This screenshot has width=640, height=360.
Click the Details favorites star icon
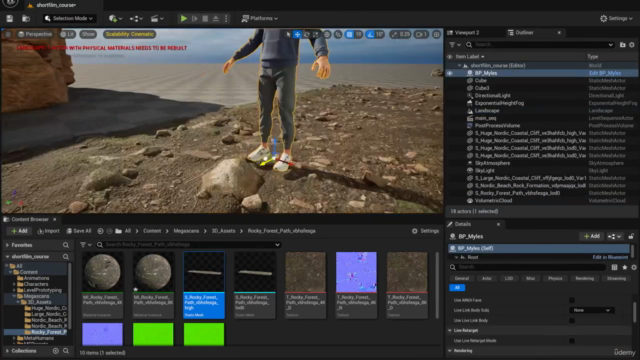click(x=624, y=267)
